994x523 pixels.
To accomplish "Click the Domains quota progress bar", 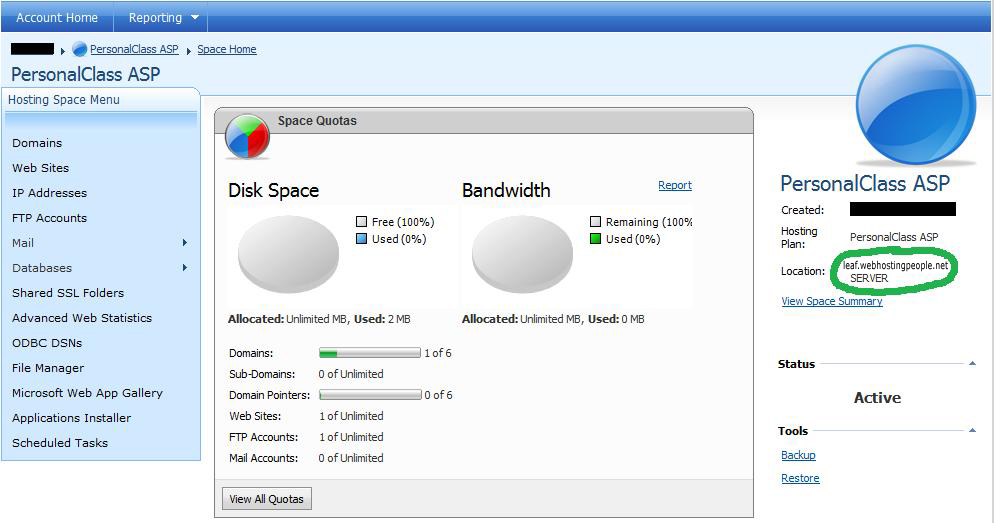I will (x=370, y=353).
